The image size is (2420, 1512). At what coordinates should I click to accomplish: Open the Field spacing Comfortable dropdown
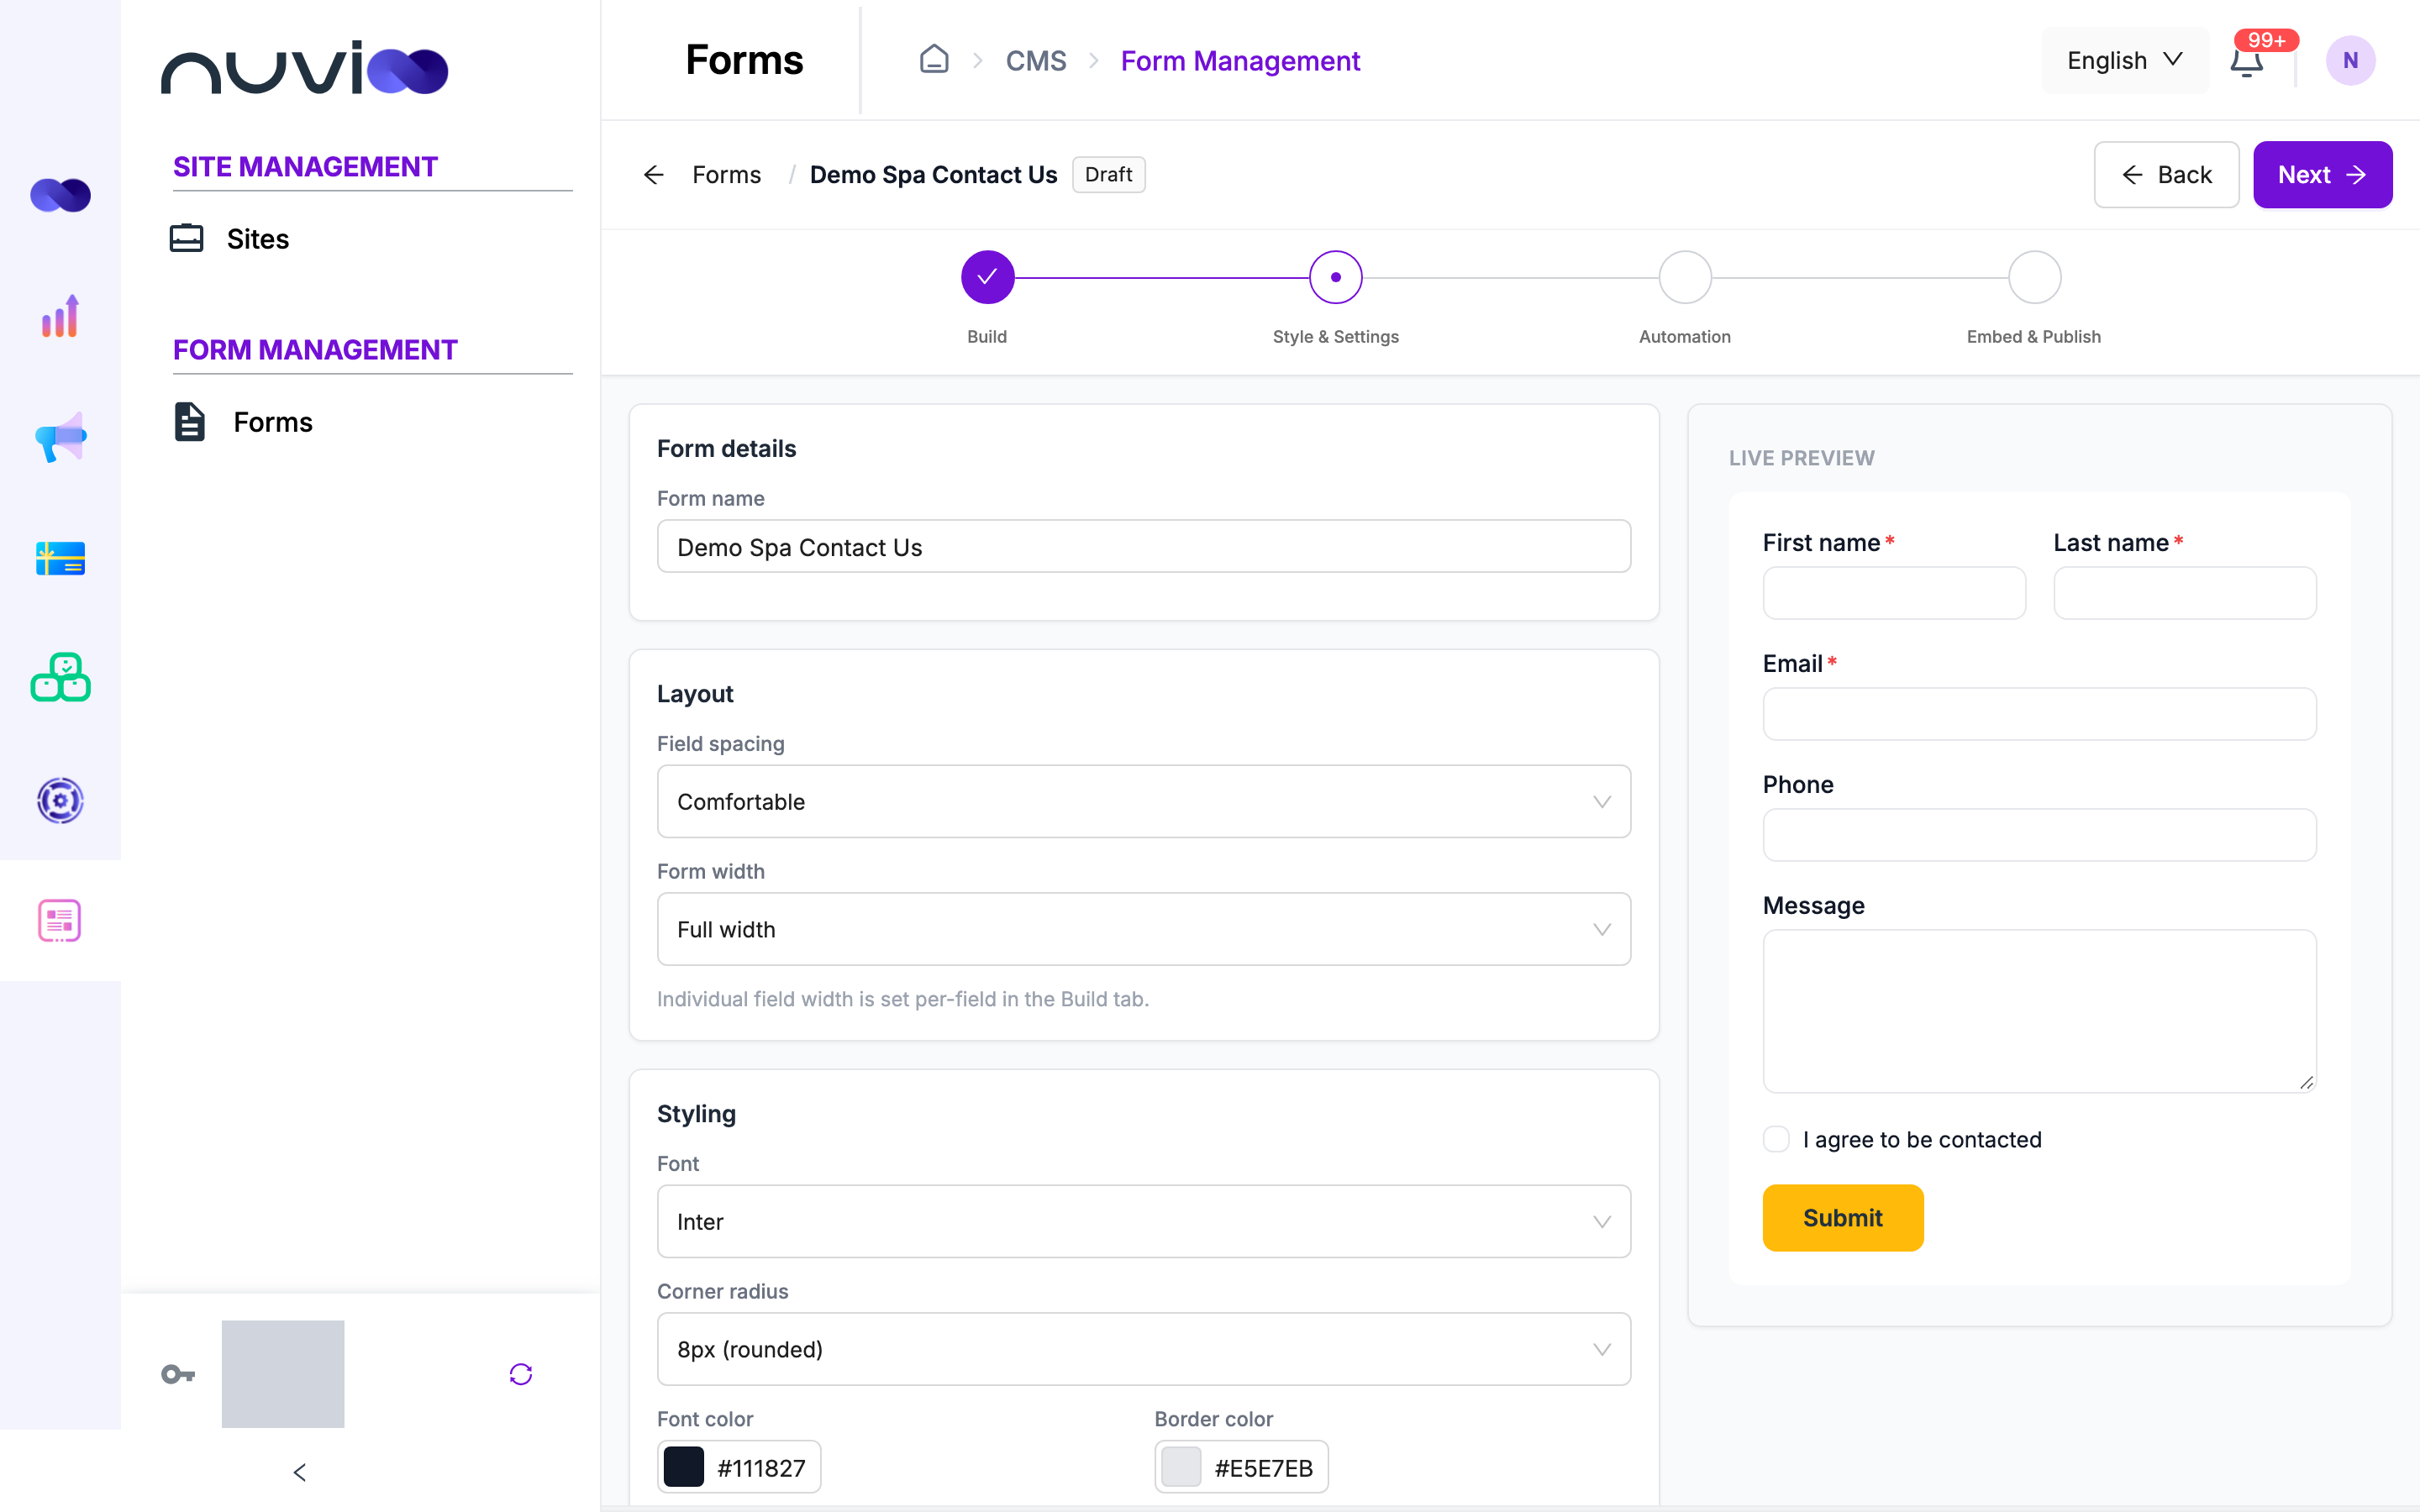coord(1144,801)
